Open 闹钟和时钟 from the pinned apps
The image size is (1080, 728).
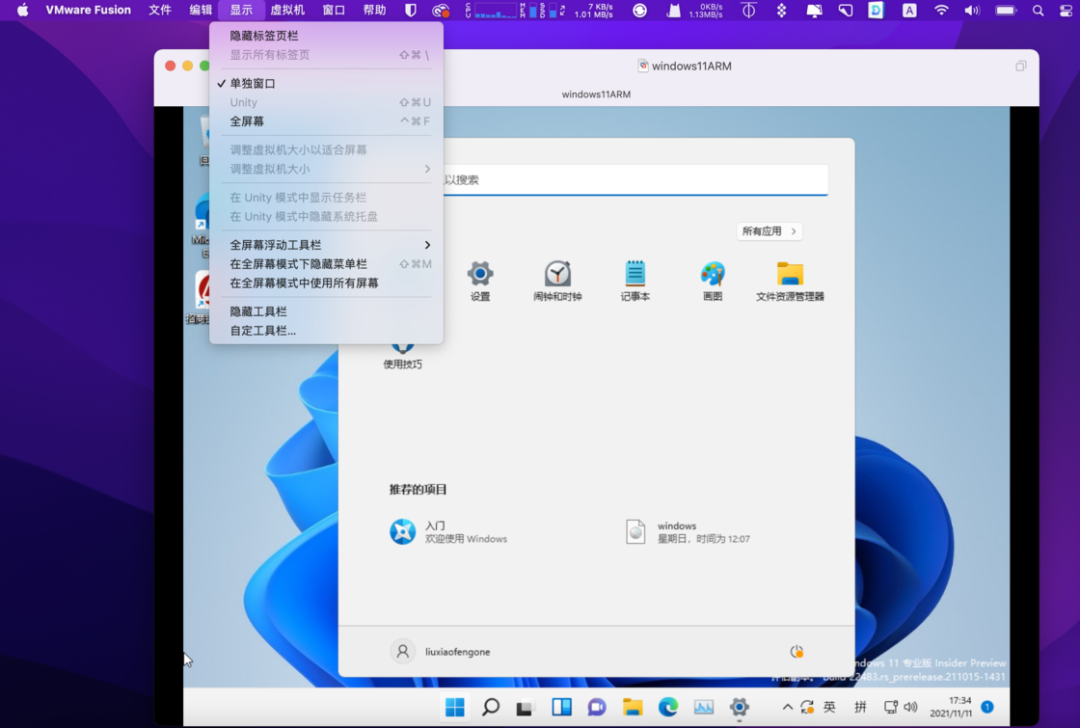tap(557, 281)
